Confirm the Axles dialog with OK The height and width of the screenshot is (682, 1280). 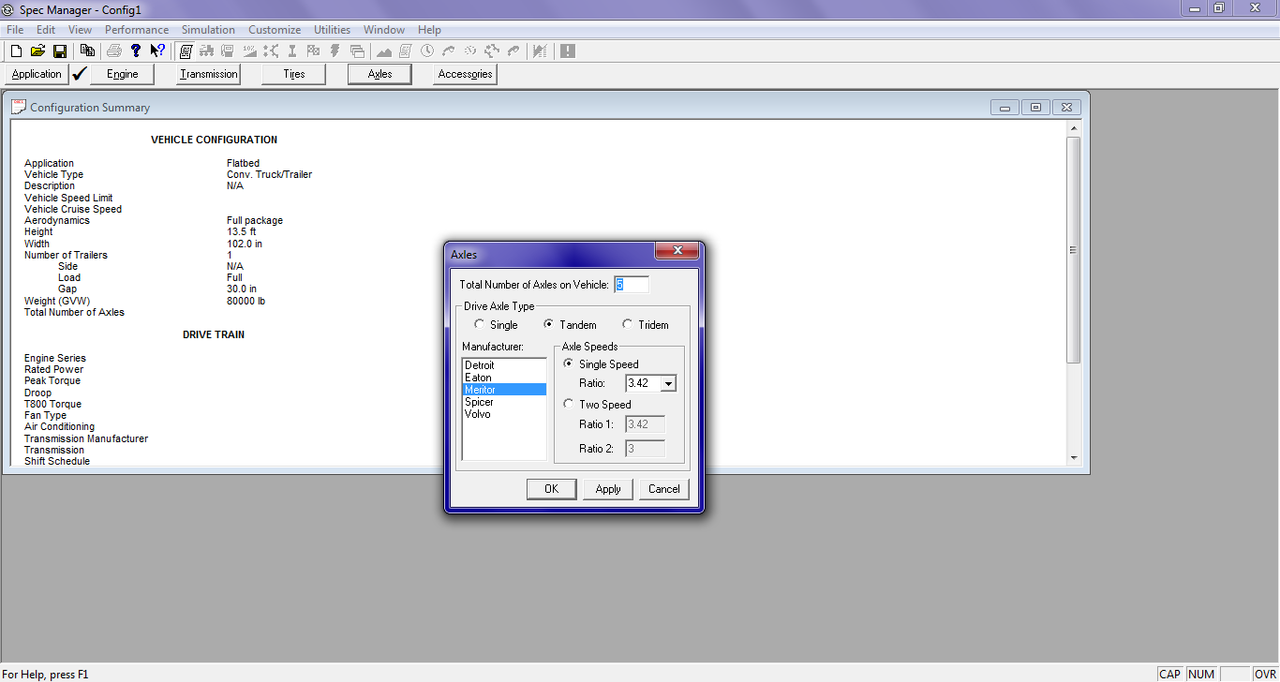[551, 489]
